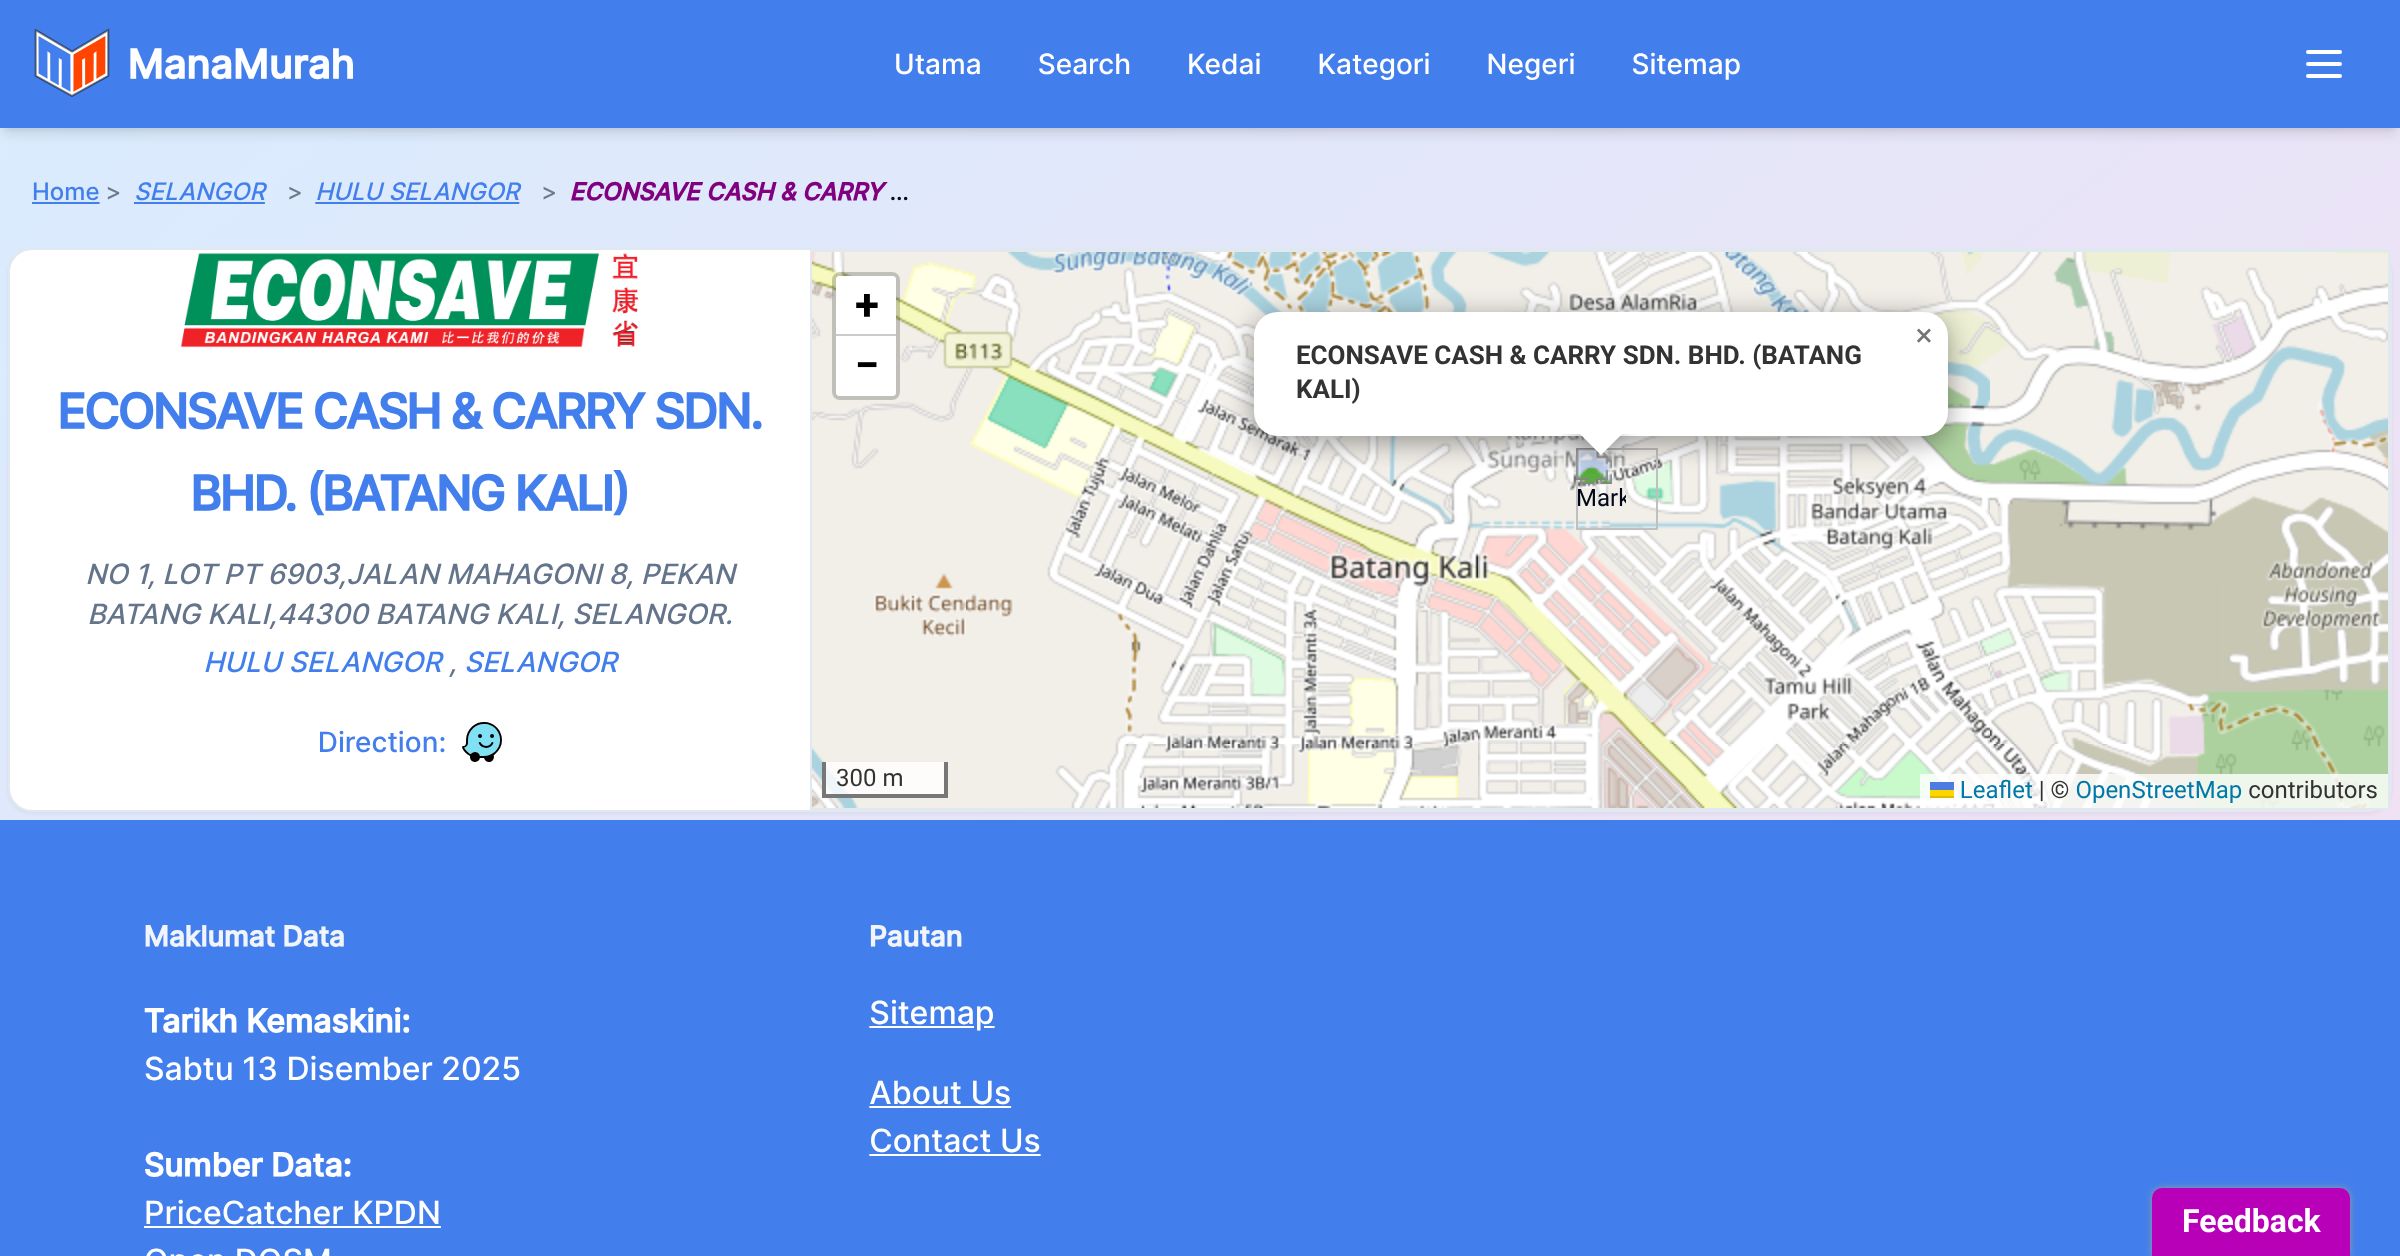The height and width of the screenshot is (1256, 2400).
Task: Click the Feedback button
Action: pyautogui.click(x=2250, y=1220)
